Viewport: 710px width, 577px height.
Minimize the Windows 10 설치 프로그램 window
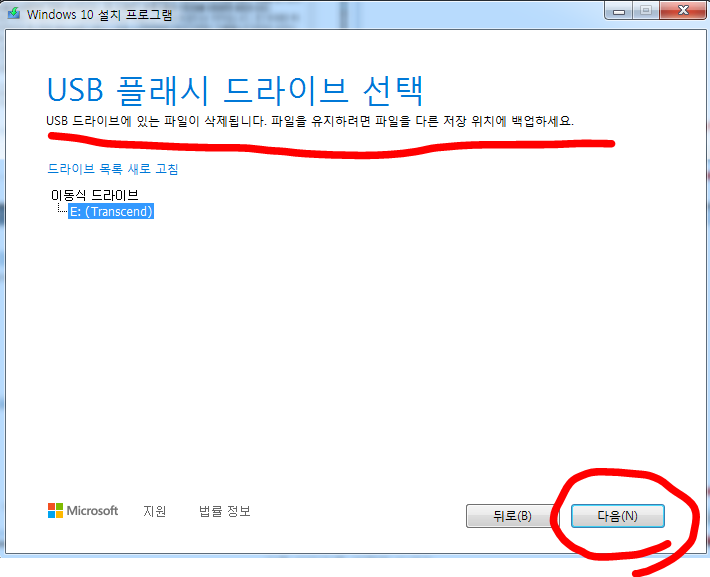pyautogui.click(x=619, y=10)
